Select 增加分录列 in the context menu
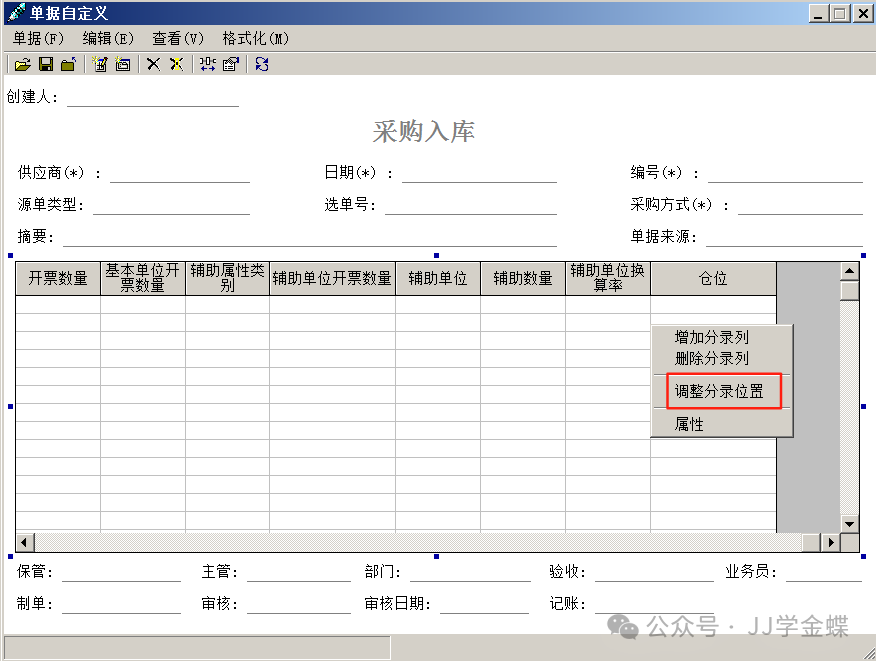 coord(711,337)
